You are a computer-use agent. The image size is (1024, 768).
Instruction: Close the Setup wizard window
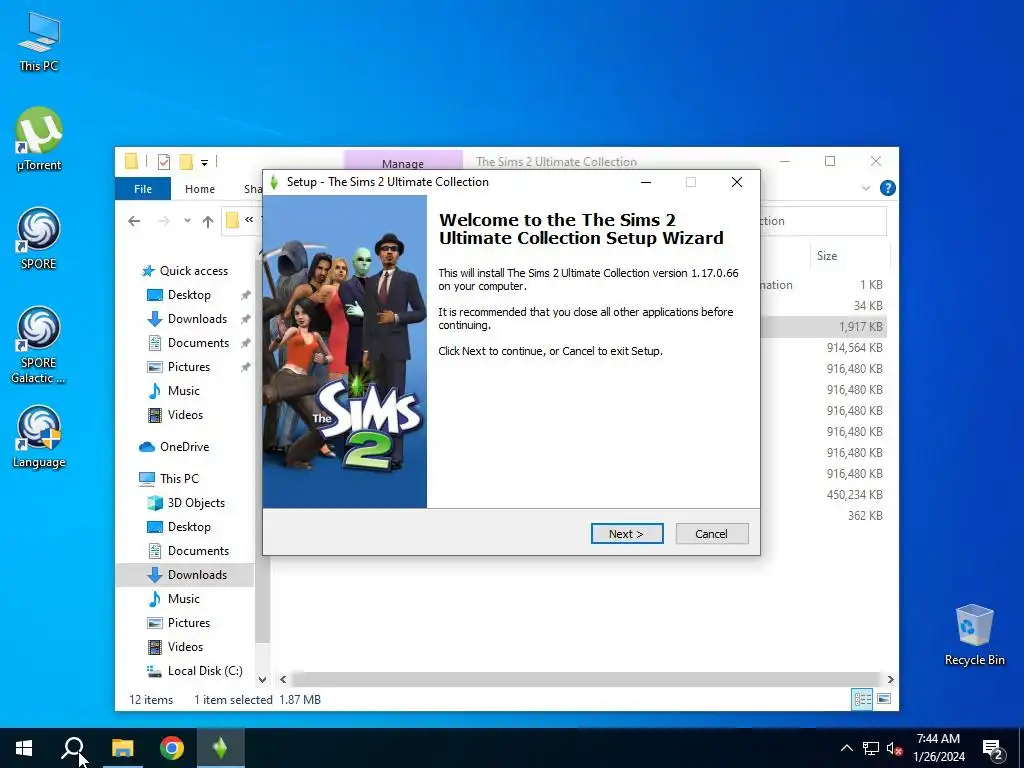737,182
